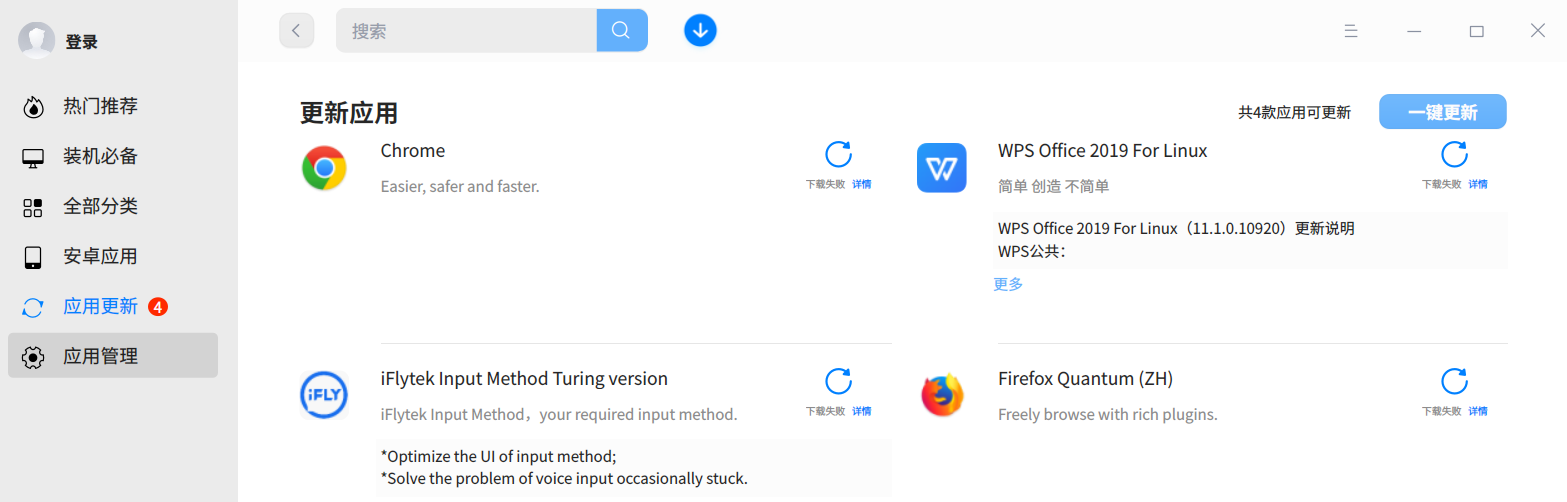Click the Firefox Quantum app icon
1567x502 pixels.
tap(941, 395)
